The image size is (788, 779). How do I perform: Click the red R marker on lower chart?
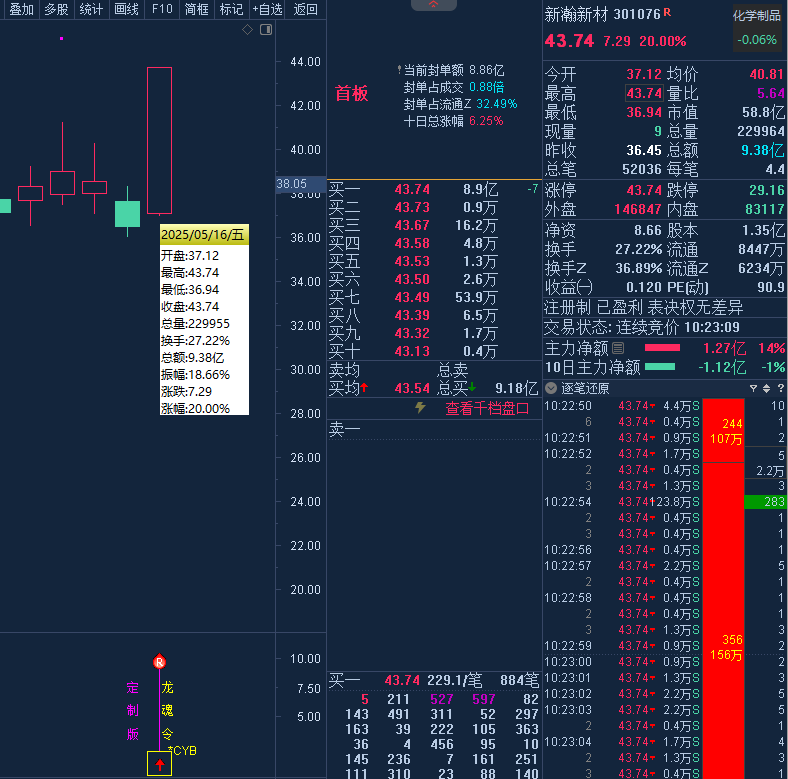point(159,662)
